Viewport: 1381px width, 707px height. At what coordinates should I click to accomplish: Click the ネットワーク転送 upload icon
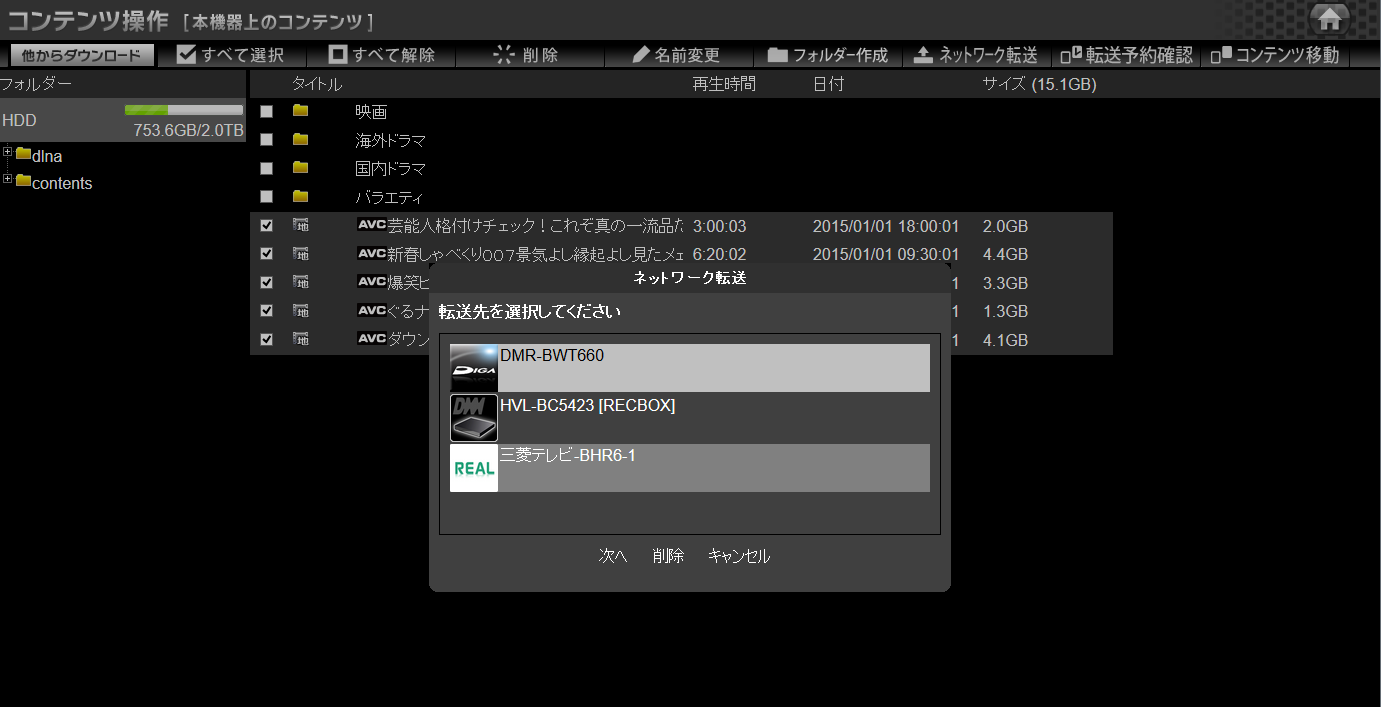coord(921,54)
